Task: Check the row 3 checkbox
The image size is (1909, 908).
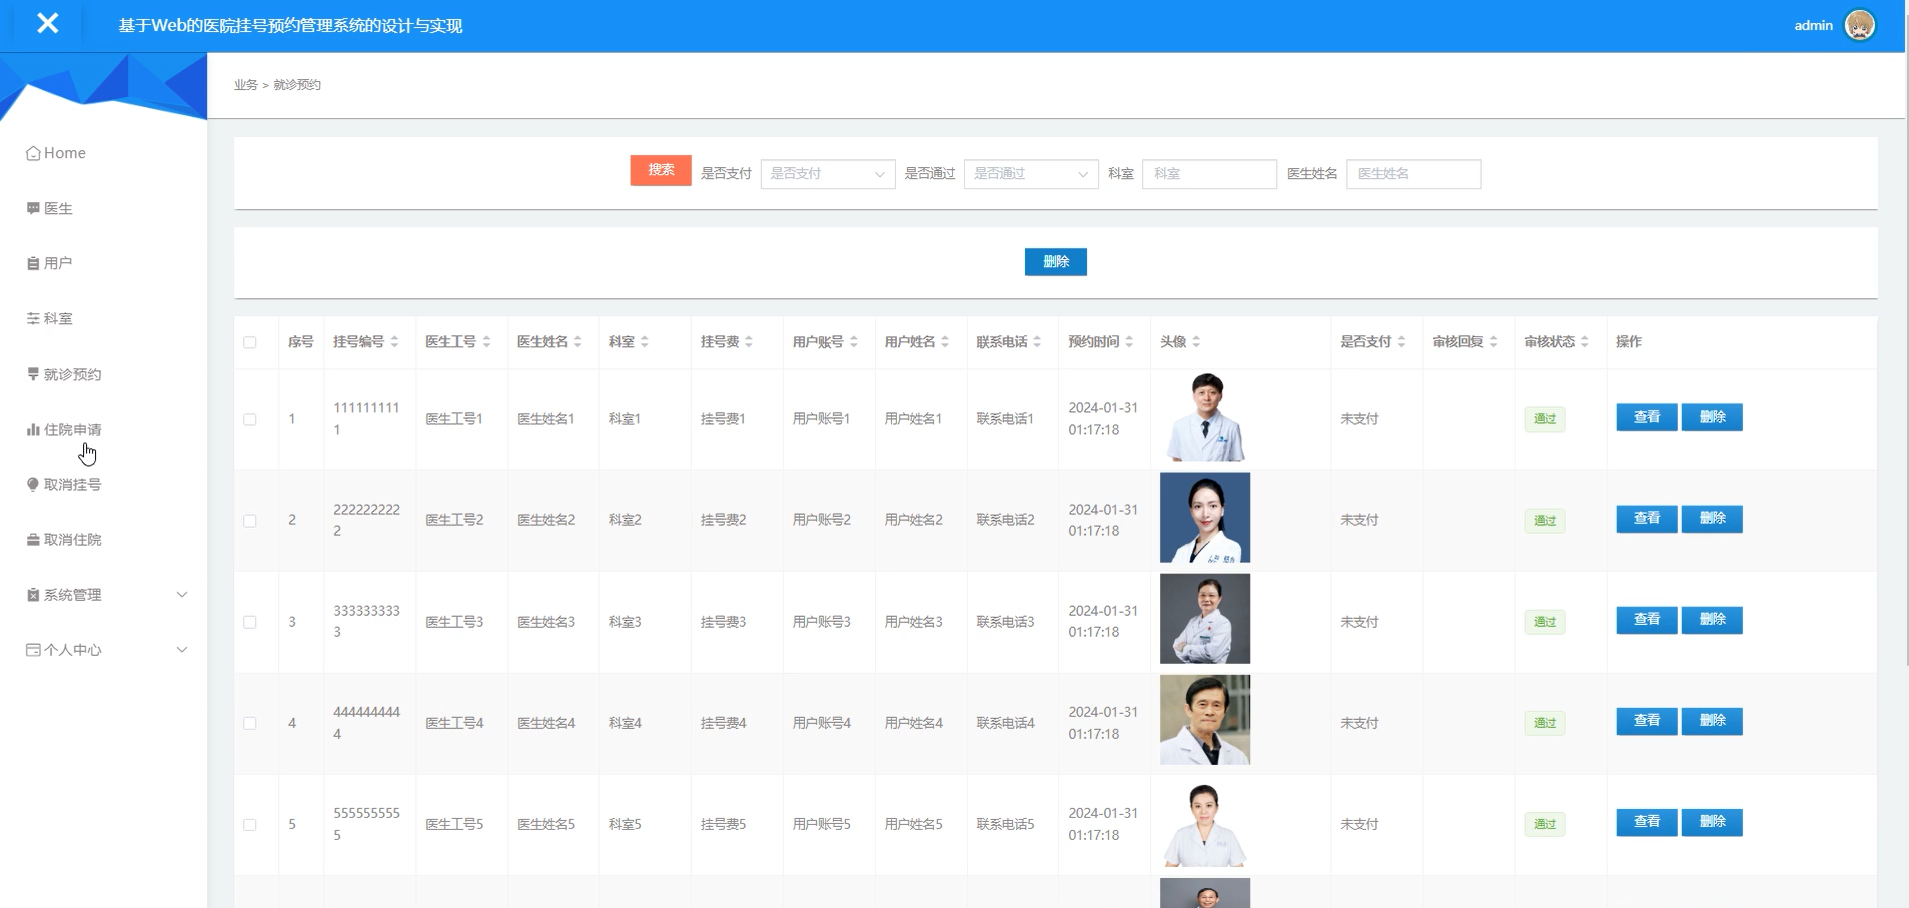Action: [x=250, y=622]
